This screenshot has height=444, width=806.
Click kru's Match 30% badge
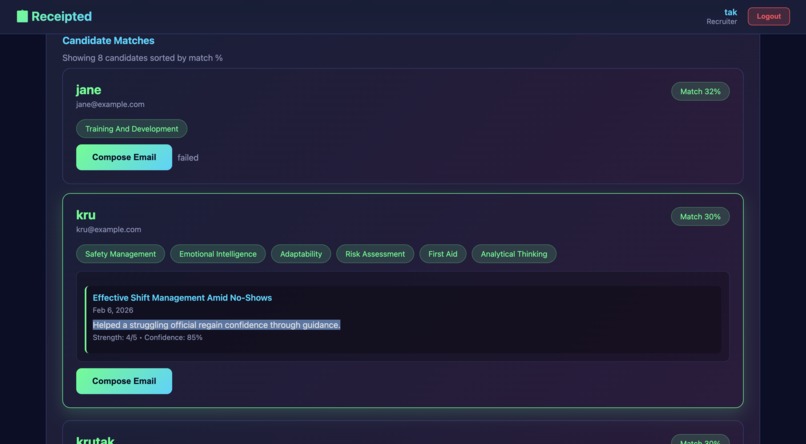coord(700,217)
